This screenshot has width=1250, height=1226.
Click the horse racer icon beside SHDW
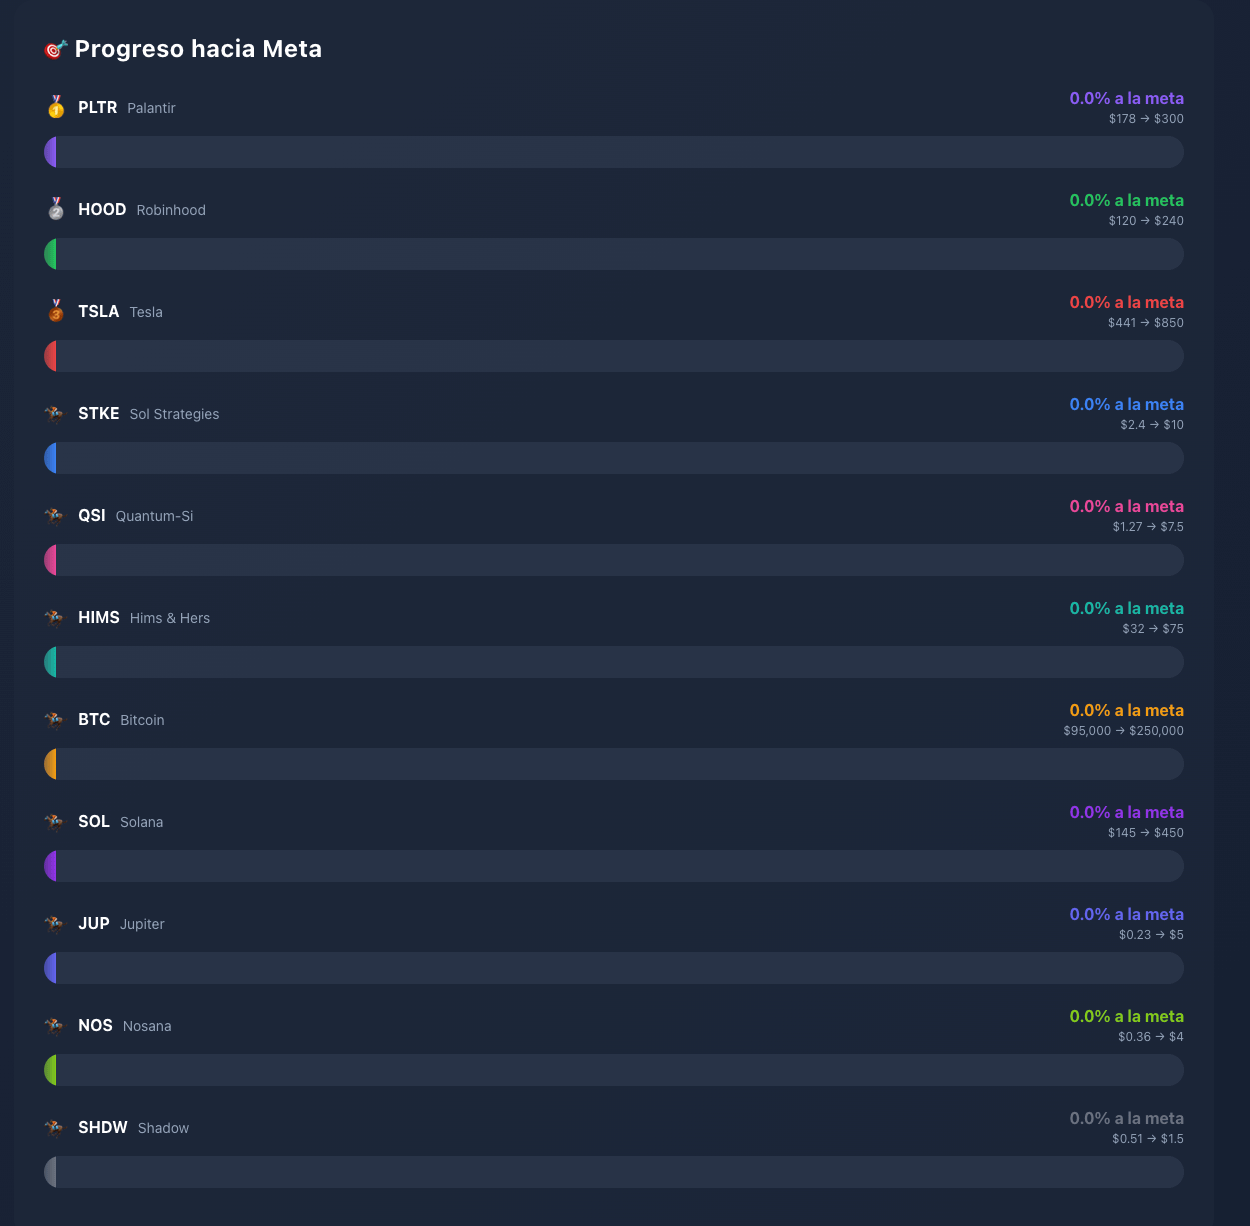click(x=54, y=1128)
